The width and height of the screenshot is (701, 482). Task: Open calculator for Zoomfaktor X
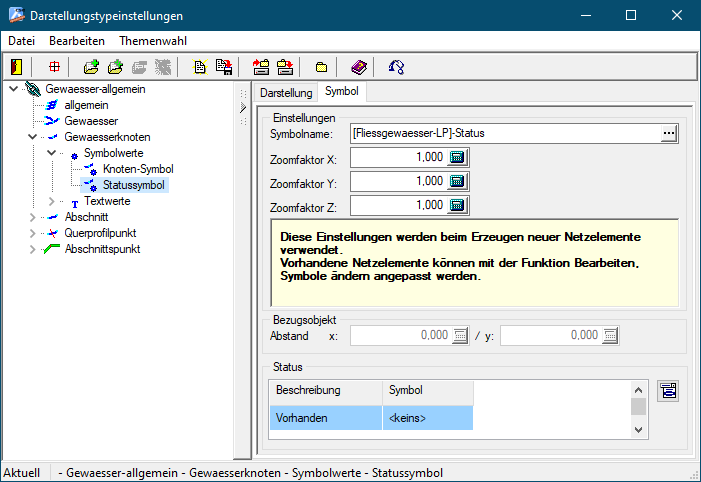point(457,157)
